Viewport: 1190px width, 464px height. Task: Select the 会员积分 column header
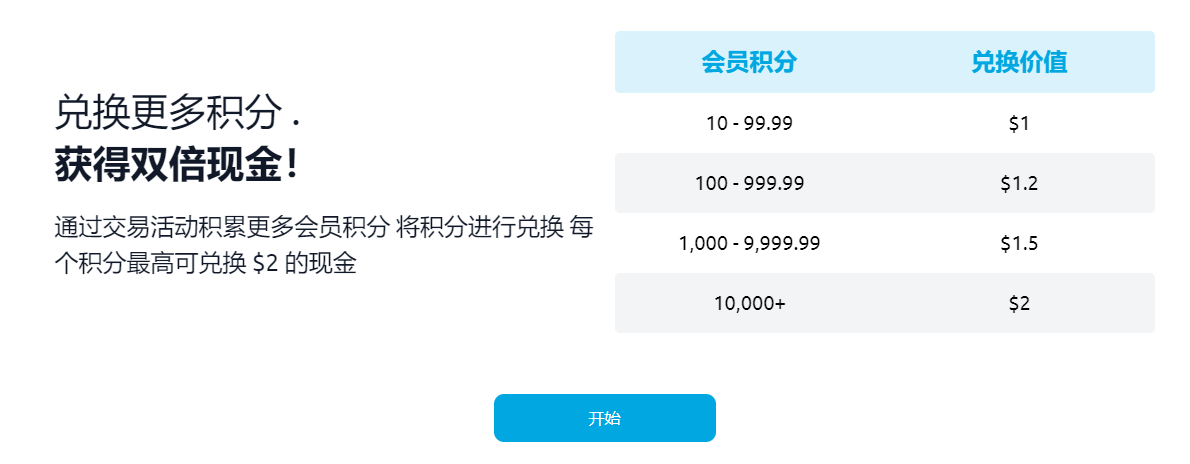pos(748,63)
